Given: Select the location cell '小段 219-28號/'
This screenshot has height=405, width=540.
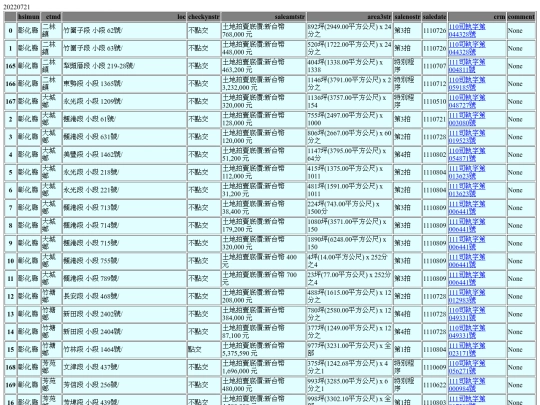Looking at the screenshot, I should coord(124,66).
